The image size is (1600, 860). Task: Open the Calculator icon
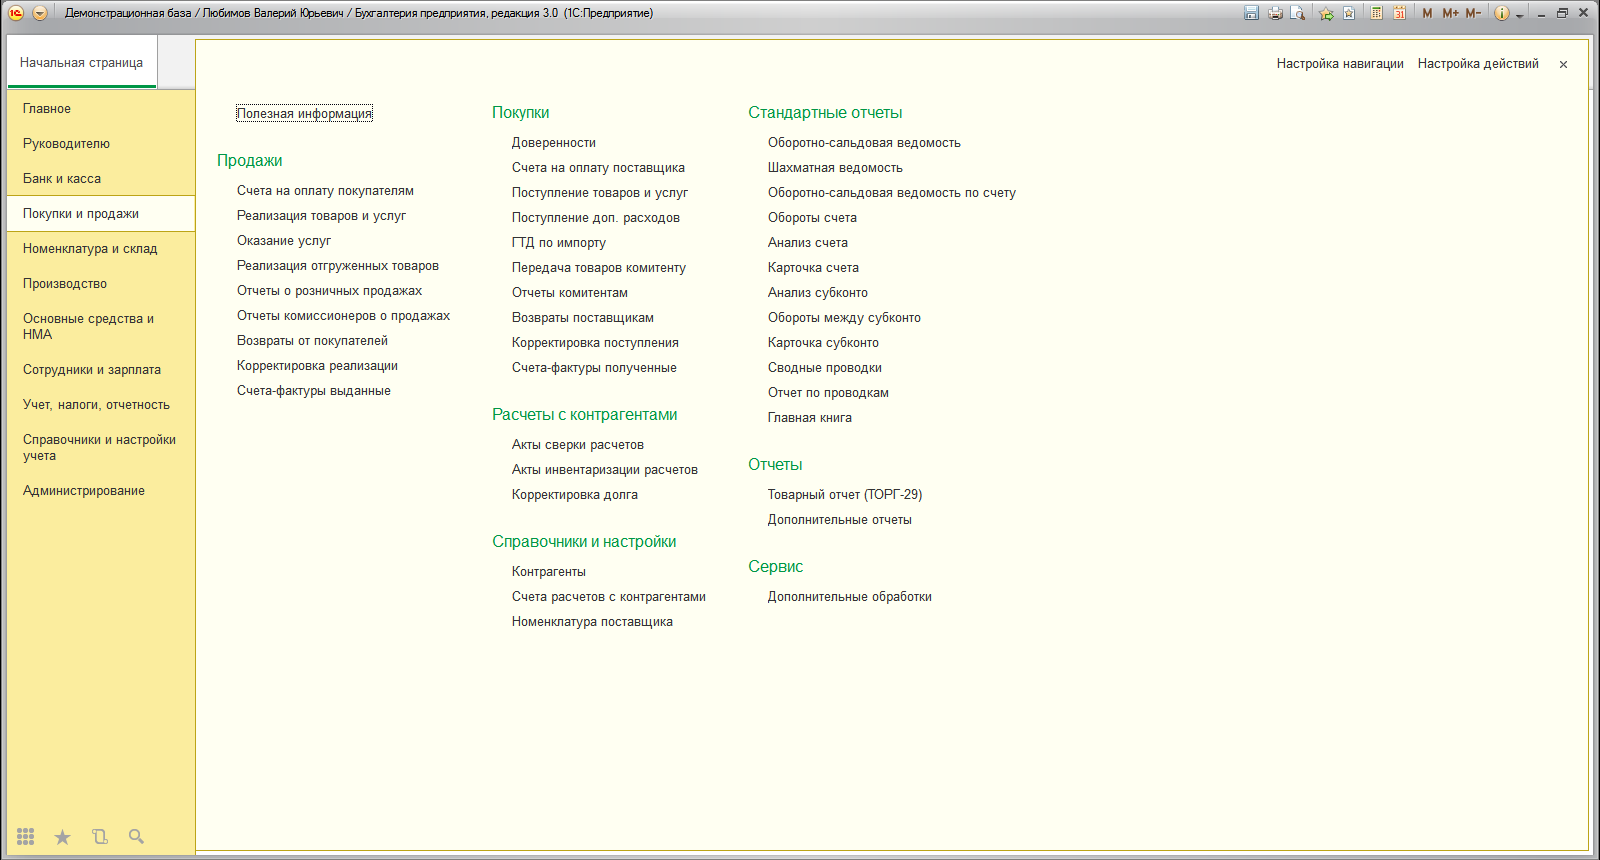1377,13
